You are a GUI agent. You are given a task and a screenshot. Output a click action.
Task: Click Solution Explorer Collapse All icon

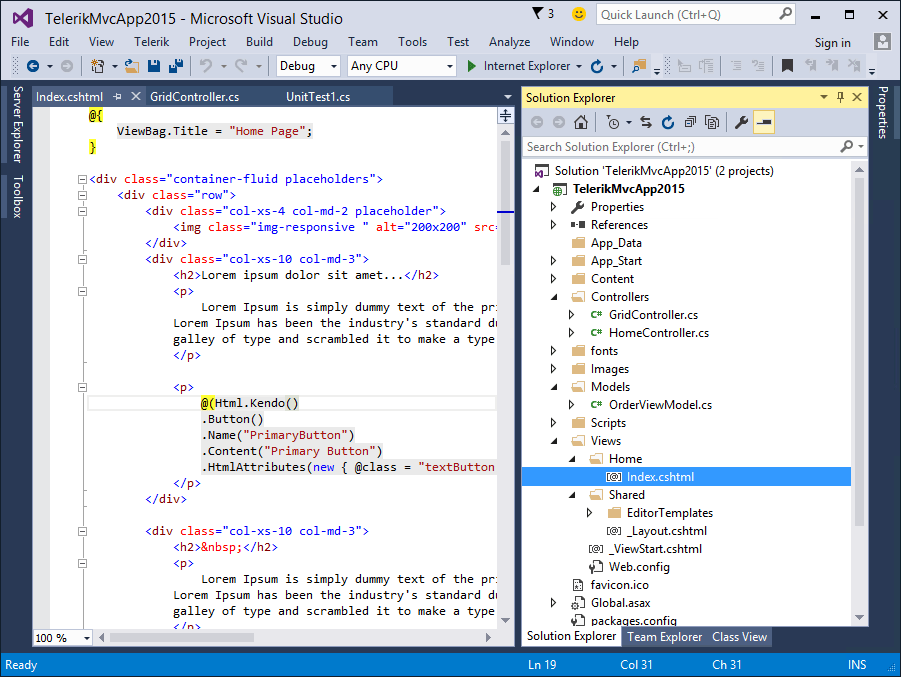[x=690, y=122]
